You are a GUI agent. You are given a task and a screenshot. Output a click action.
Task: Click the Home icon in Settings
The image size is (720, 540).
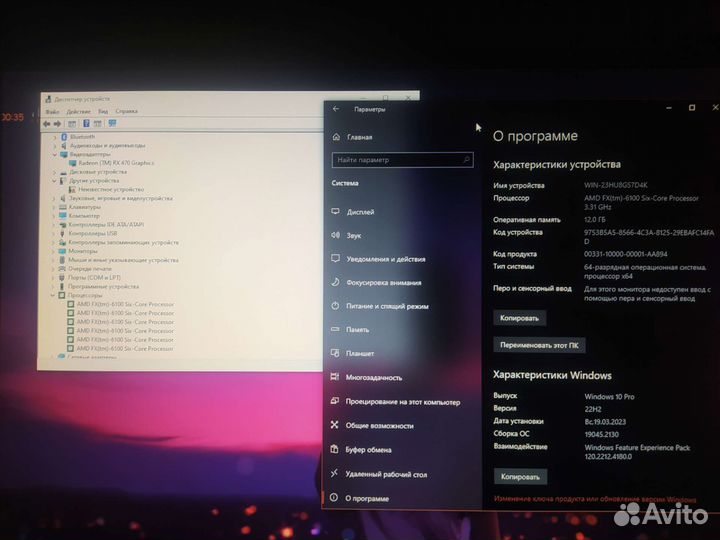click(336, 137)
